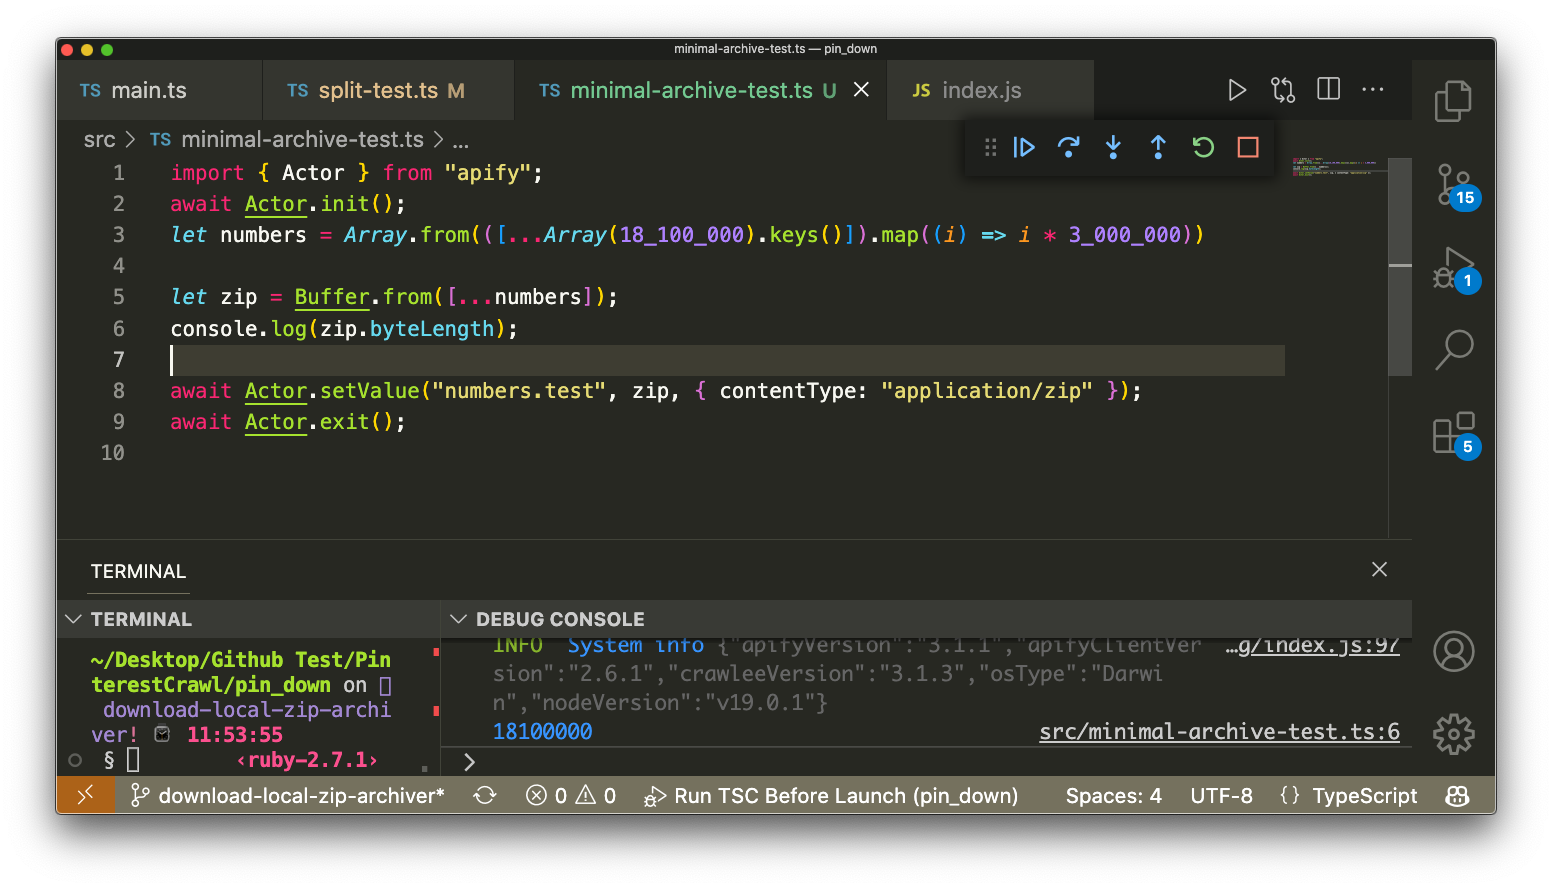The image size is (1552, 888).
Task: Open remote window indicator in status bar
Action: 85,795
